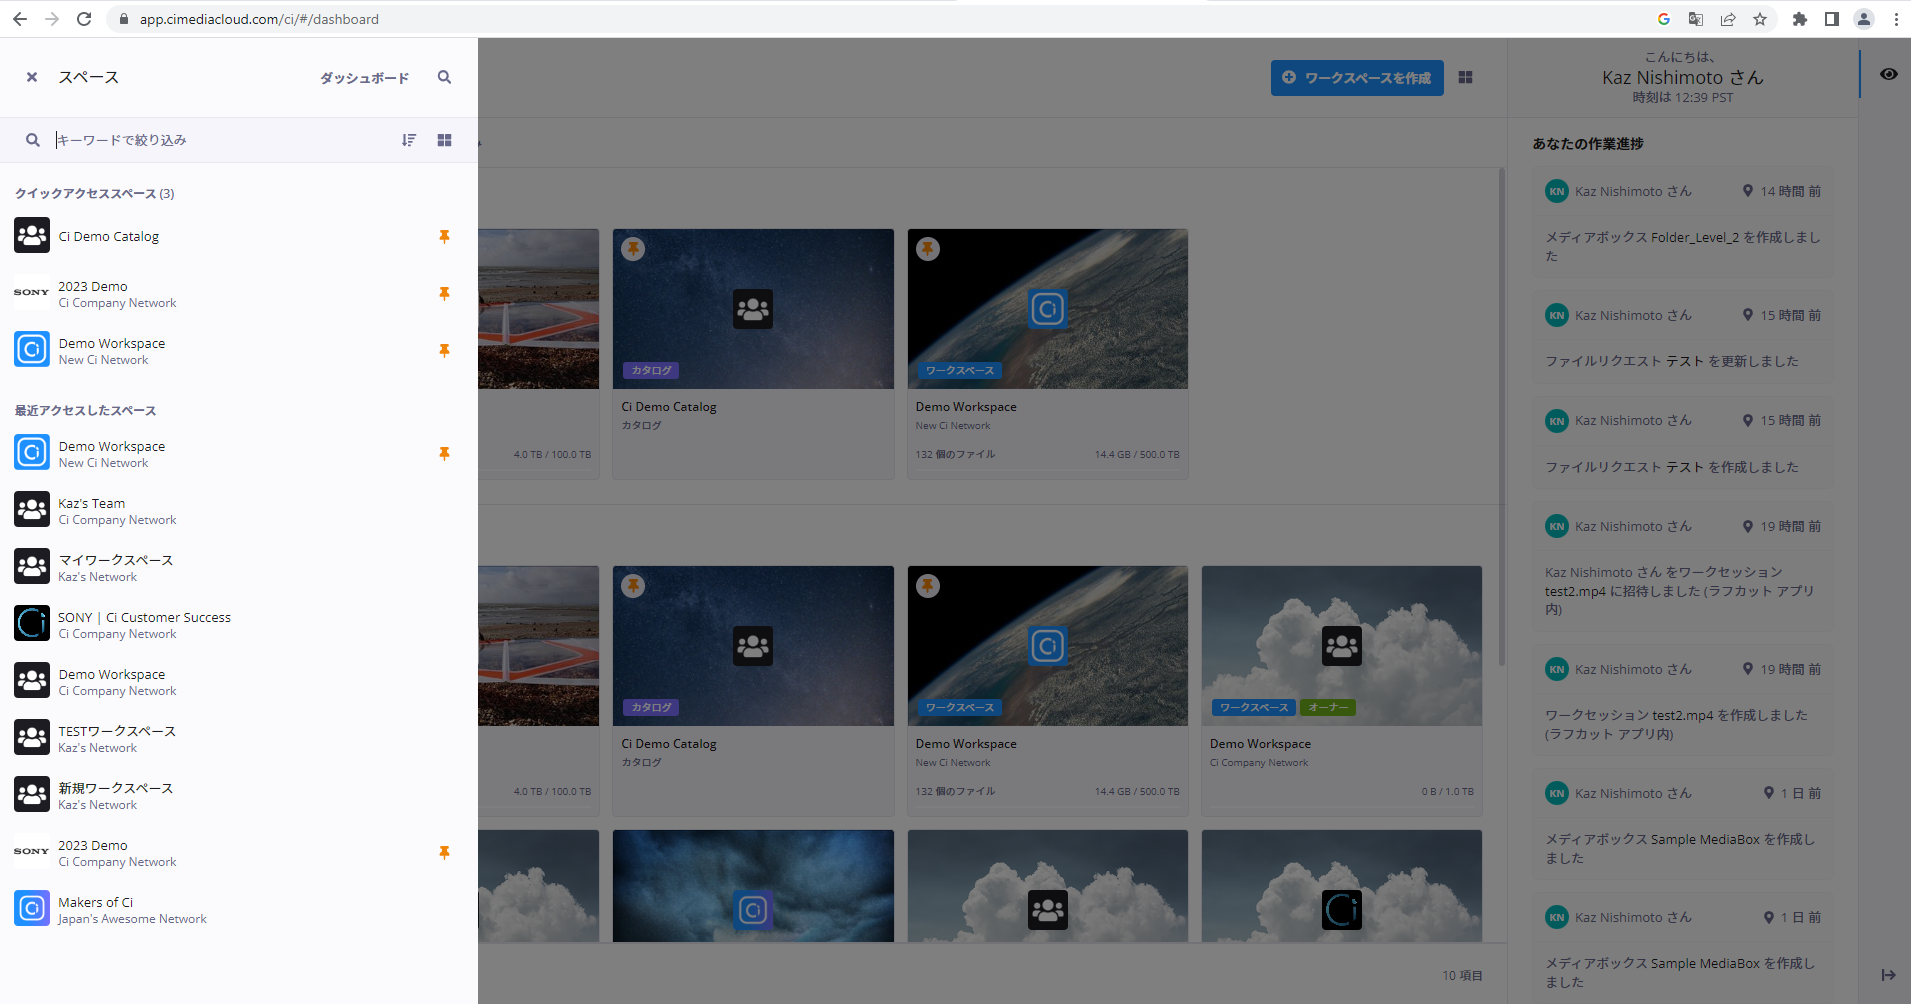Click location pin icon beside 14 時間 前
This screenshot has height=1004, width=1911.
pos(1748,191)
